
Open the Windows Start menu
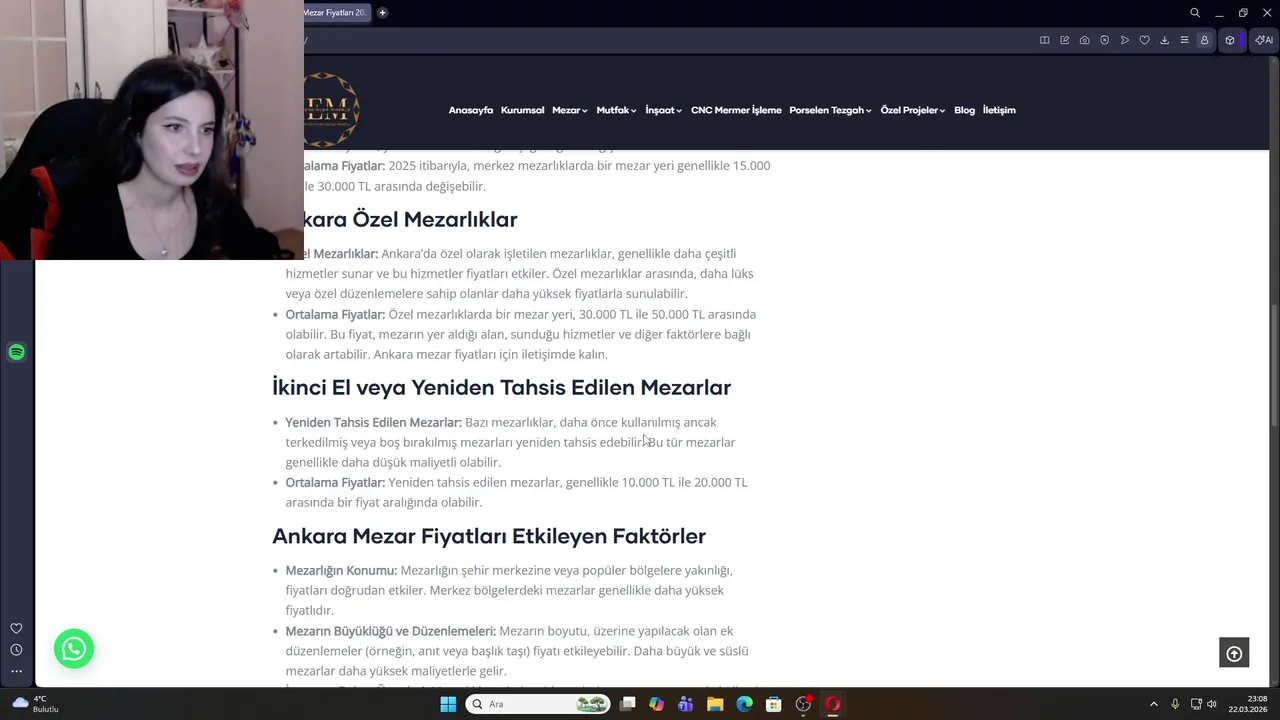448,704
